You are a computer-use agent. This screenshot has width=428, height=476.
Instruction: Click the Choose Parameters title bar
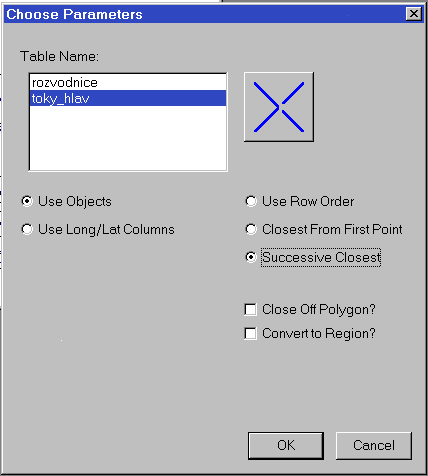(x=203, y=14)
